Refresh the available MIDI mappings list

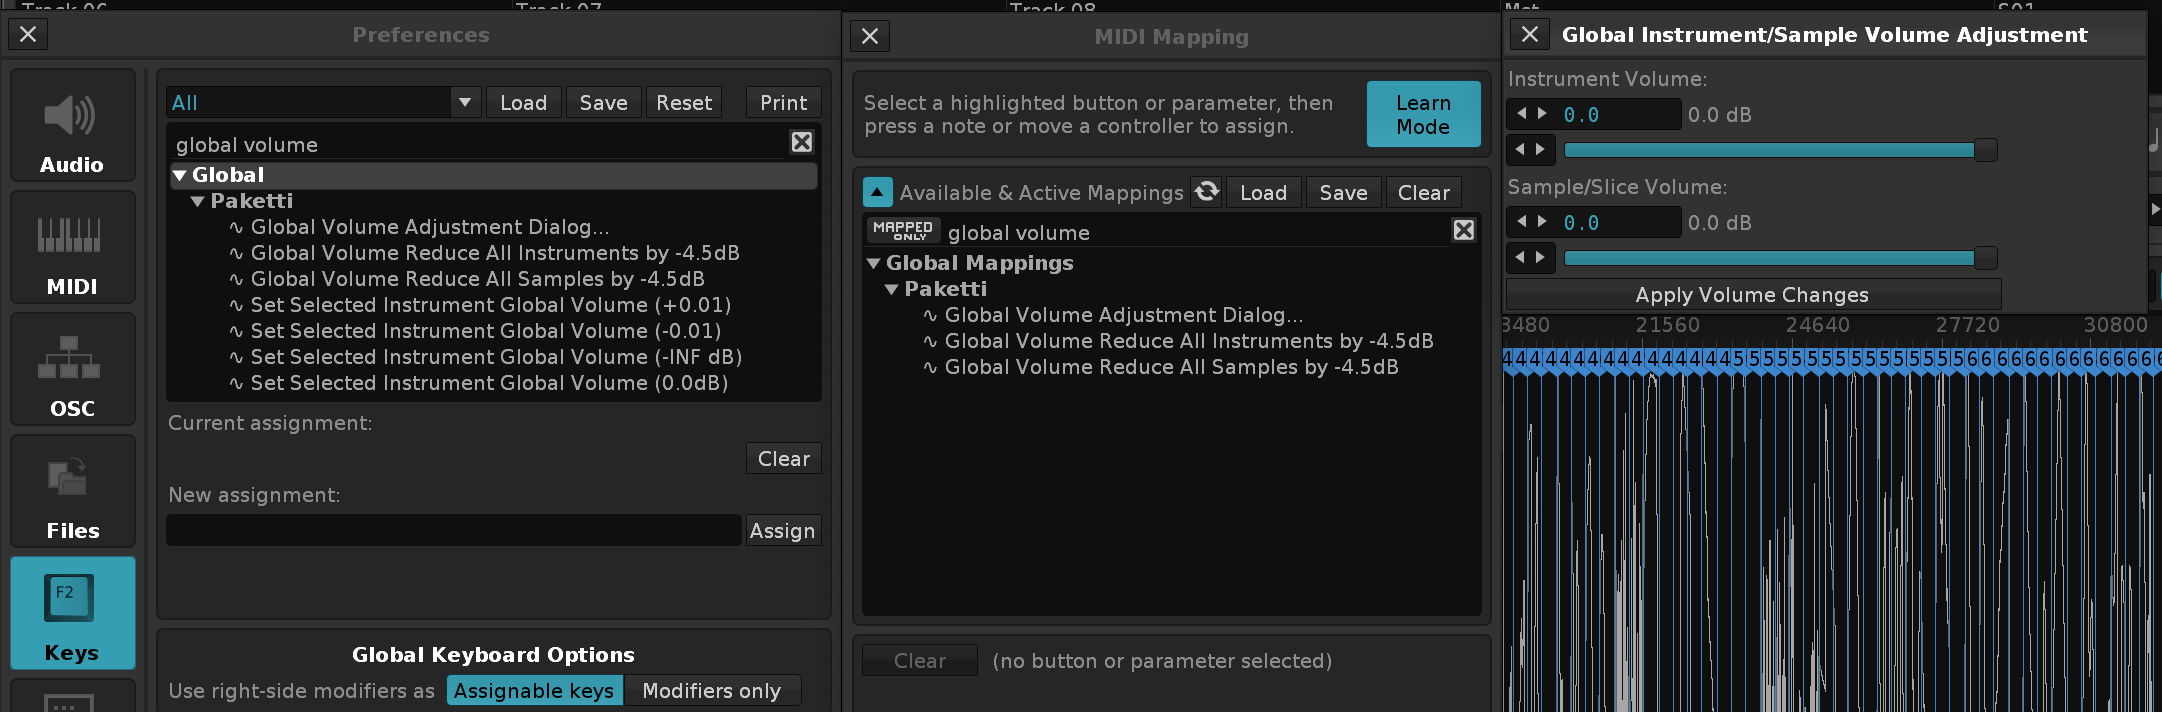coord(1207,192)
